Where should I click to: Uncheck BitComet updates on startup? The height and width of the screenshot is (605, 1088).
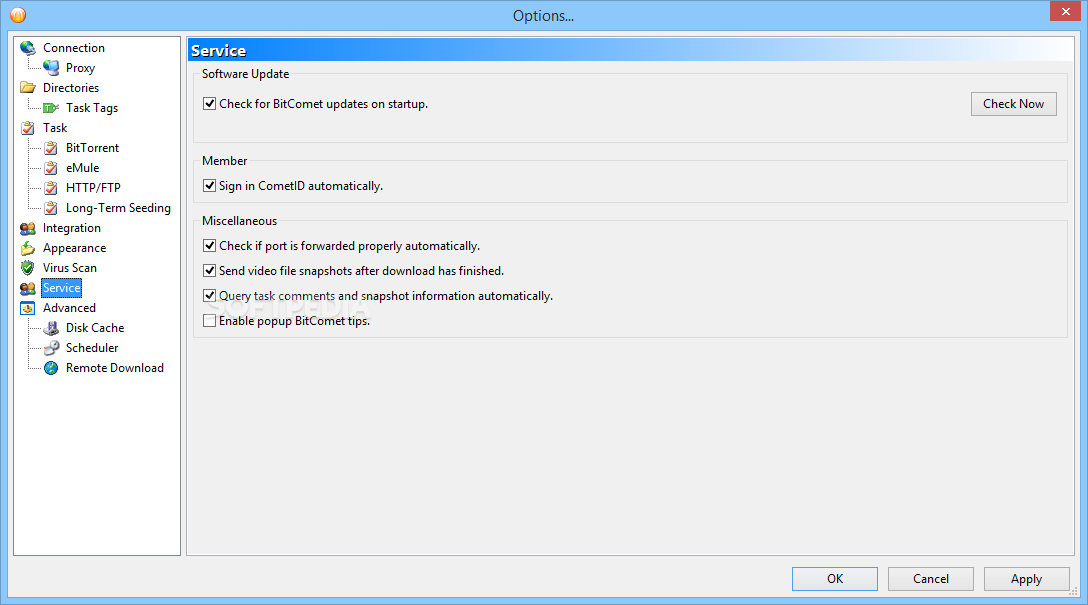tap(210, 103)
